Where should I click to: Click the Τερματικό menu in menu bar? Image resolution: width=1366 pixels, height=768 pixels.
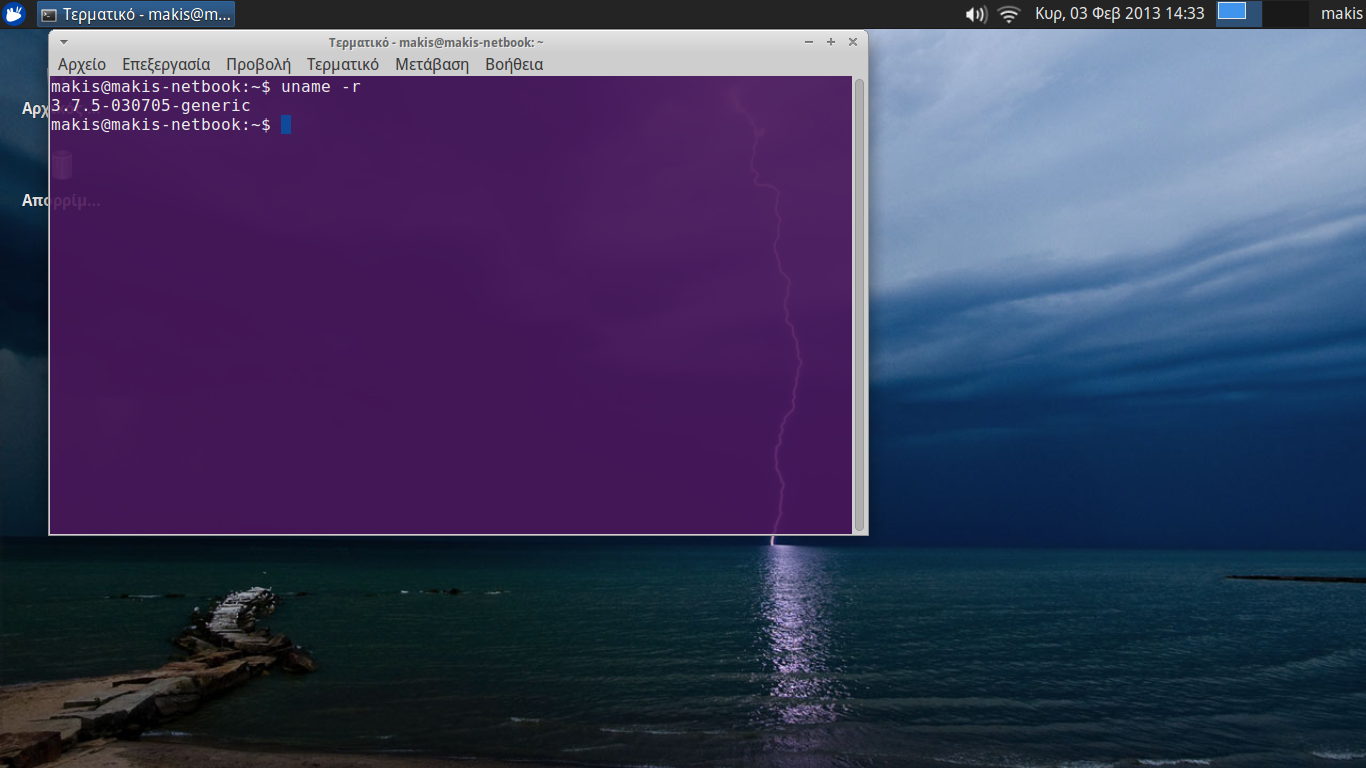(342, 64)
